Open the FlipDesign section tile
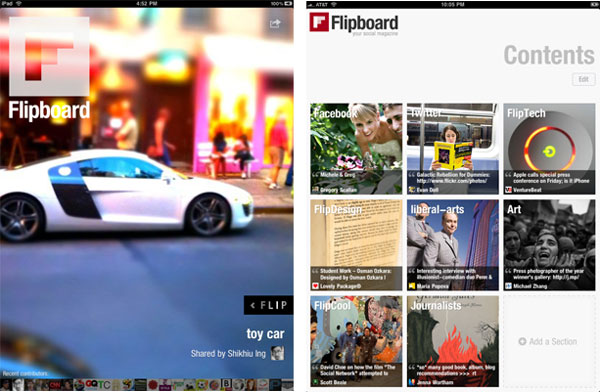600x392 pixels. pos(356,245)
